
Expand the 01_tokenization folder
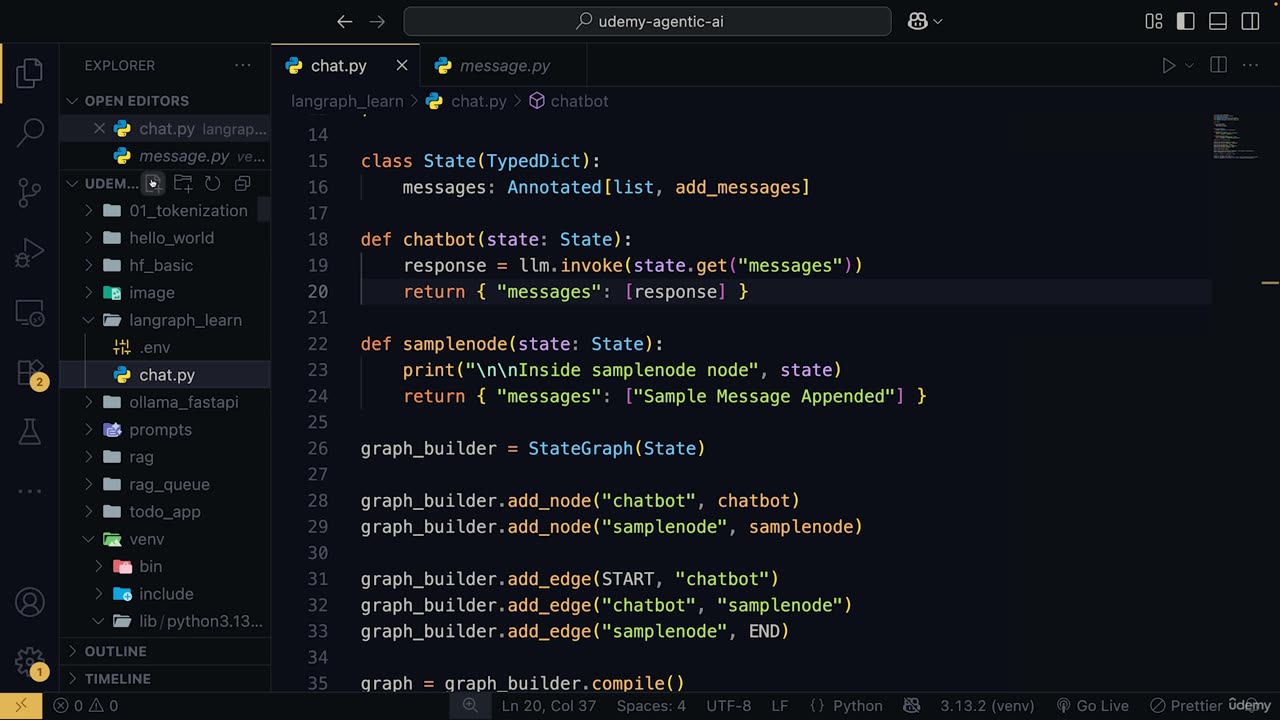[x=165, y=210]
